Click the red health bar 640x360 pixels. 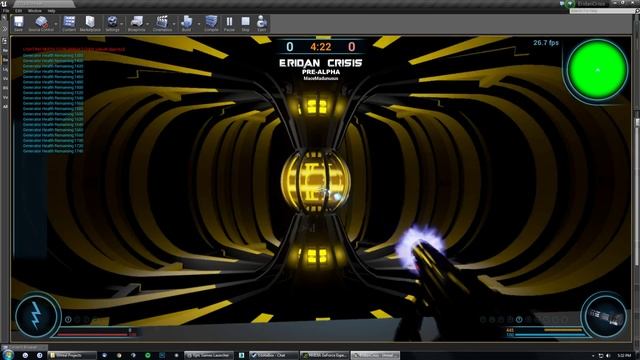tap(92, 335)
